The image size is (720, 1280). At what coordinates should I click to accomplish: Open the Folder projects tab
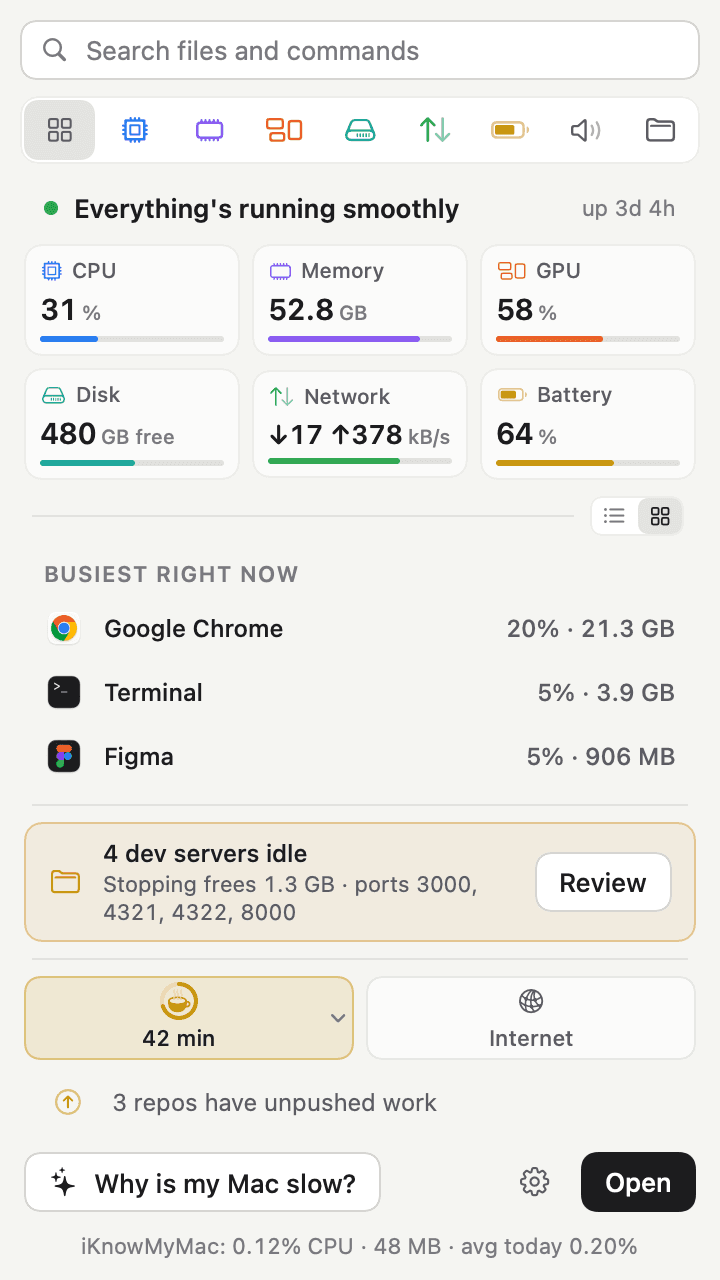(x=660, y=130)
